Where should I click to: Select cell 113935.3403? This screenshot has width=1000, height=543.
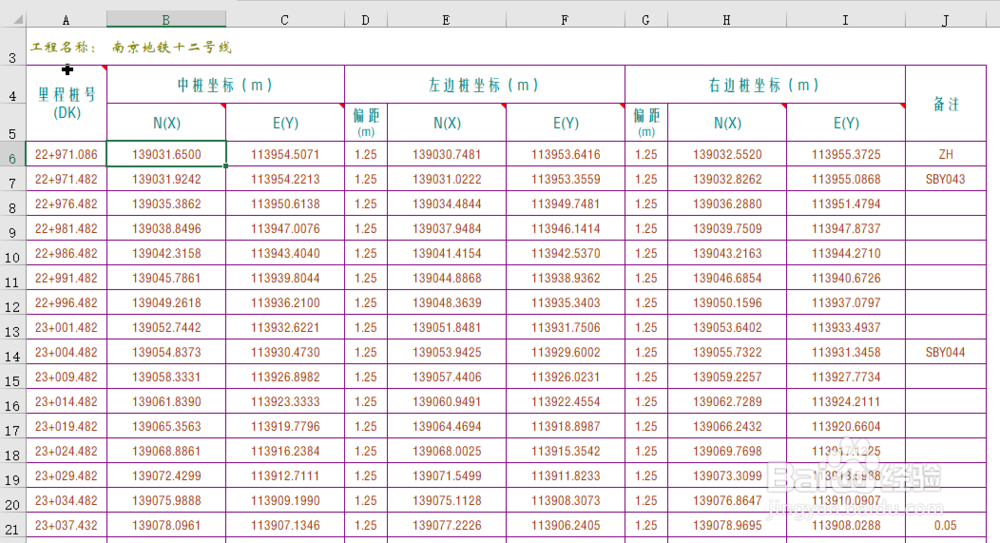(566, 303)
